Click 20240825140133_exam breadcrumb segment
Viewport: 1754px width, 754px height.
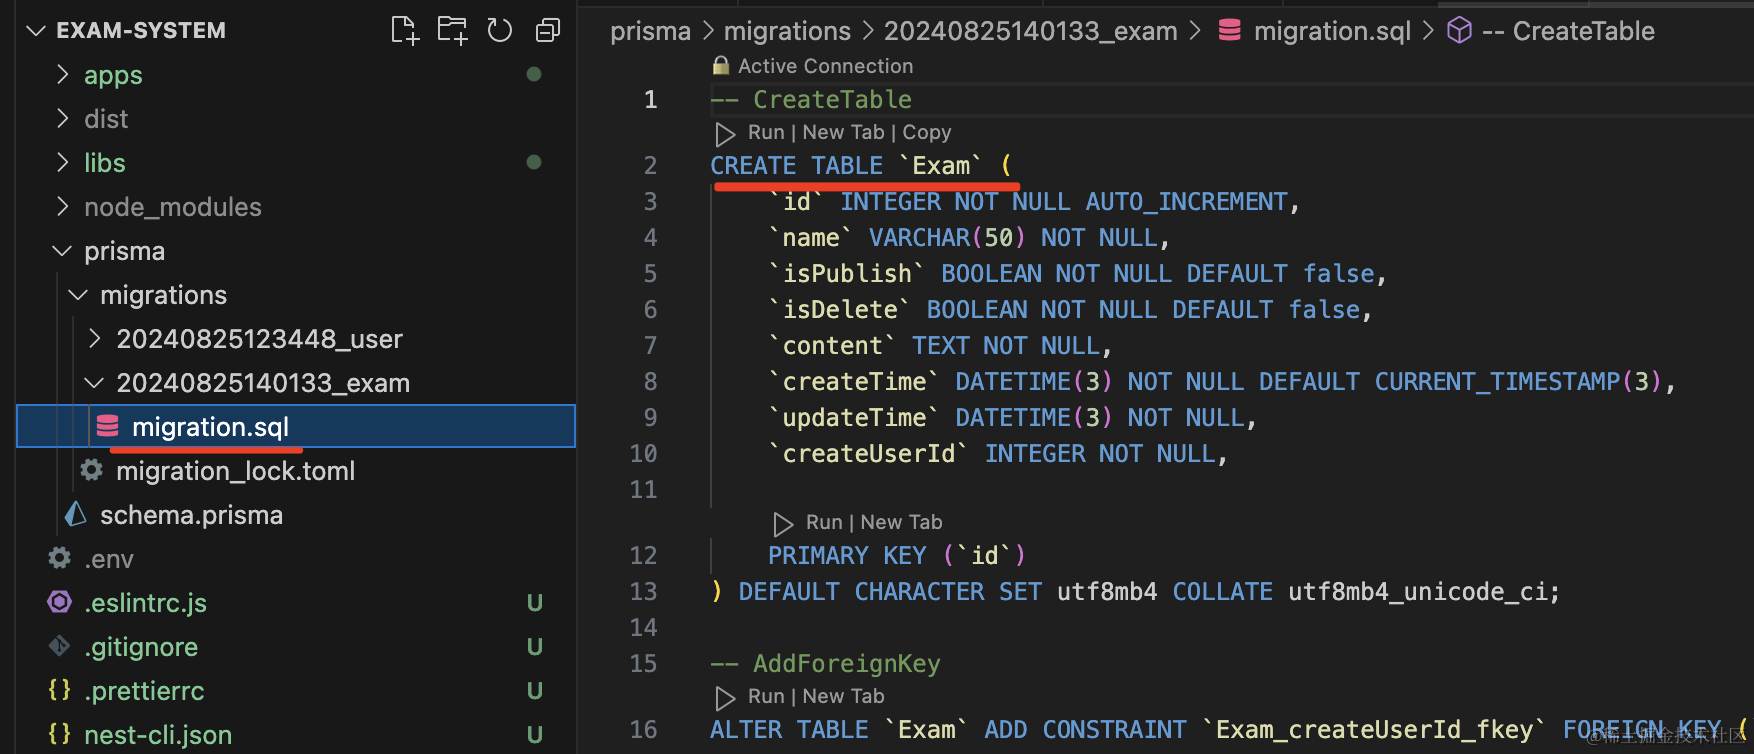[1030, 32]
